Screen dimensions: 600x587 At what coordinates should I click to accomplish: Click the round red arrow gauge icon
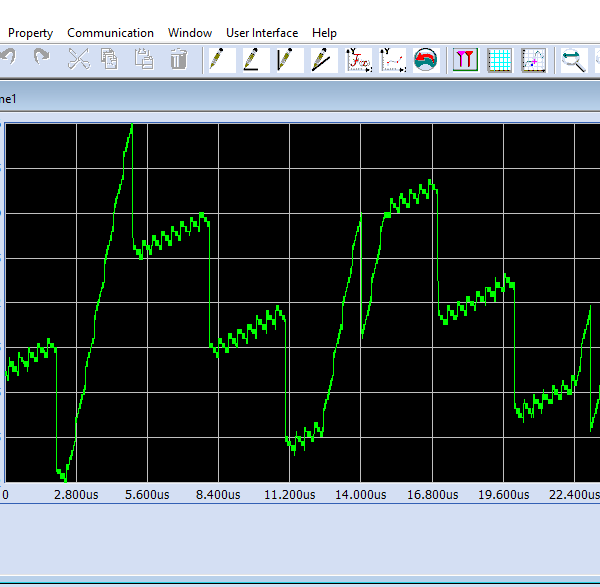pyautogui.click(x=426, y=60)
